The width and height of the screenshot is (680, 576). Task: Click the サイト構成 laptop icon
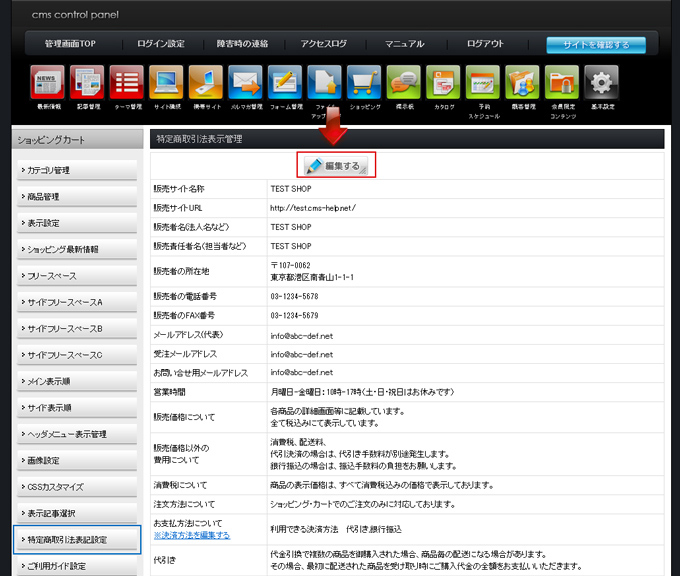pyautogui.click(x=166, y=82)
